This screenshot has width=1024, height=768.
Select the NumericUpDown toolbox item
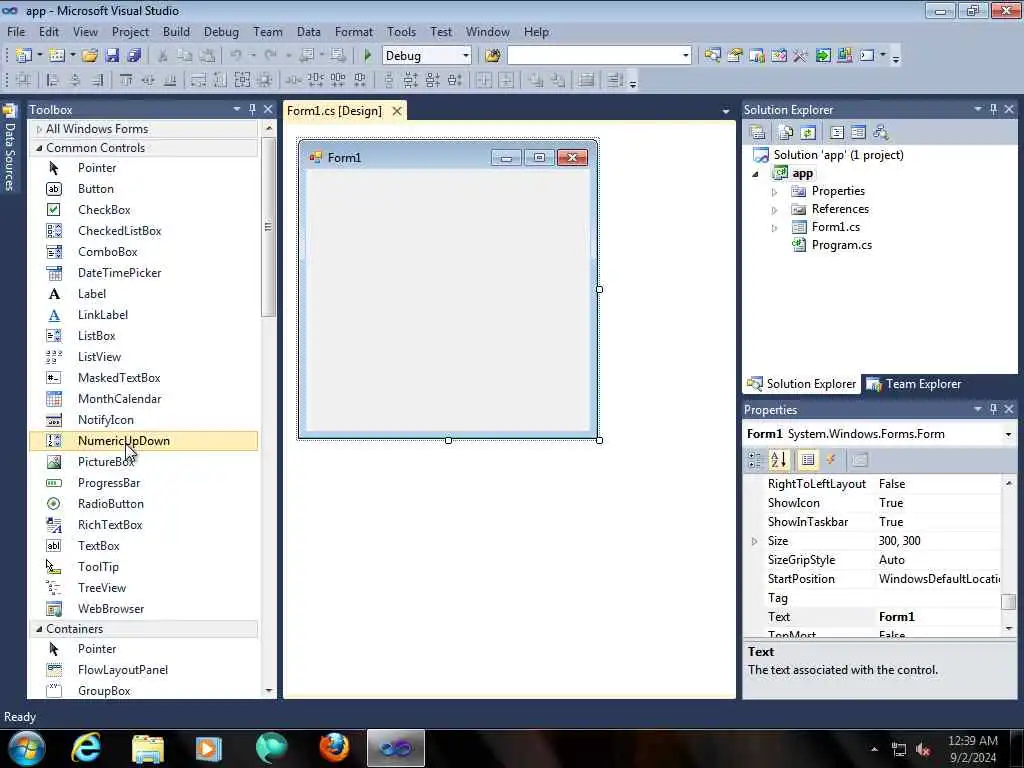144,441
